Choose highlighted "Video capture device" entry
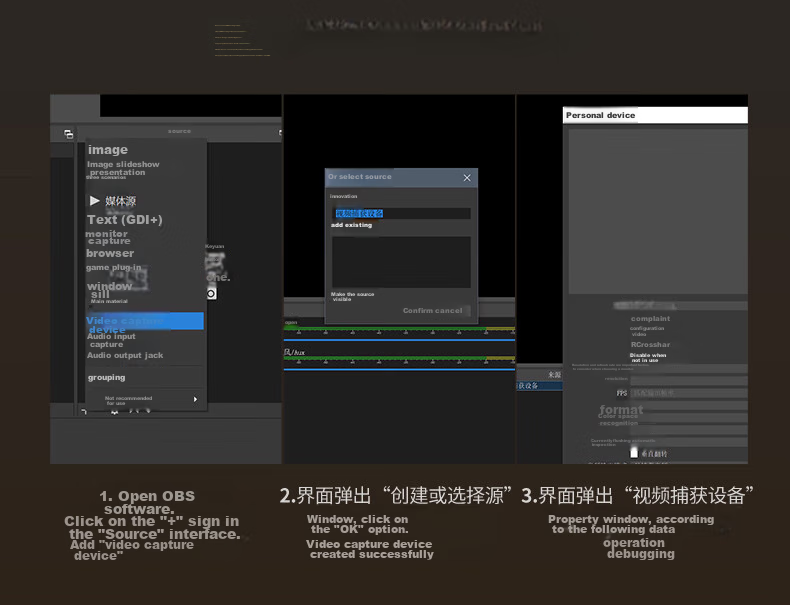 click(x=145, y=321)
